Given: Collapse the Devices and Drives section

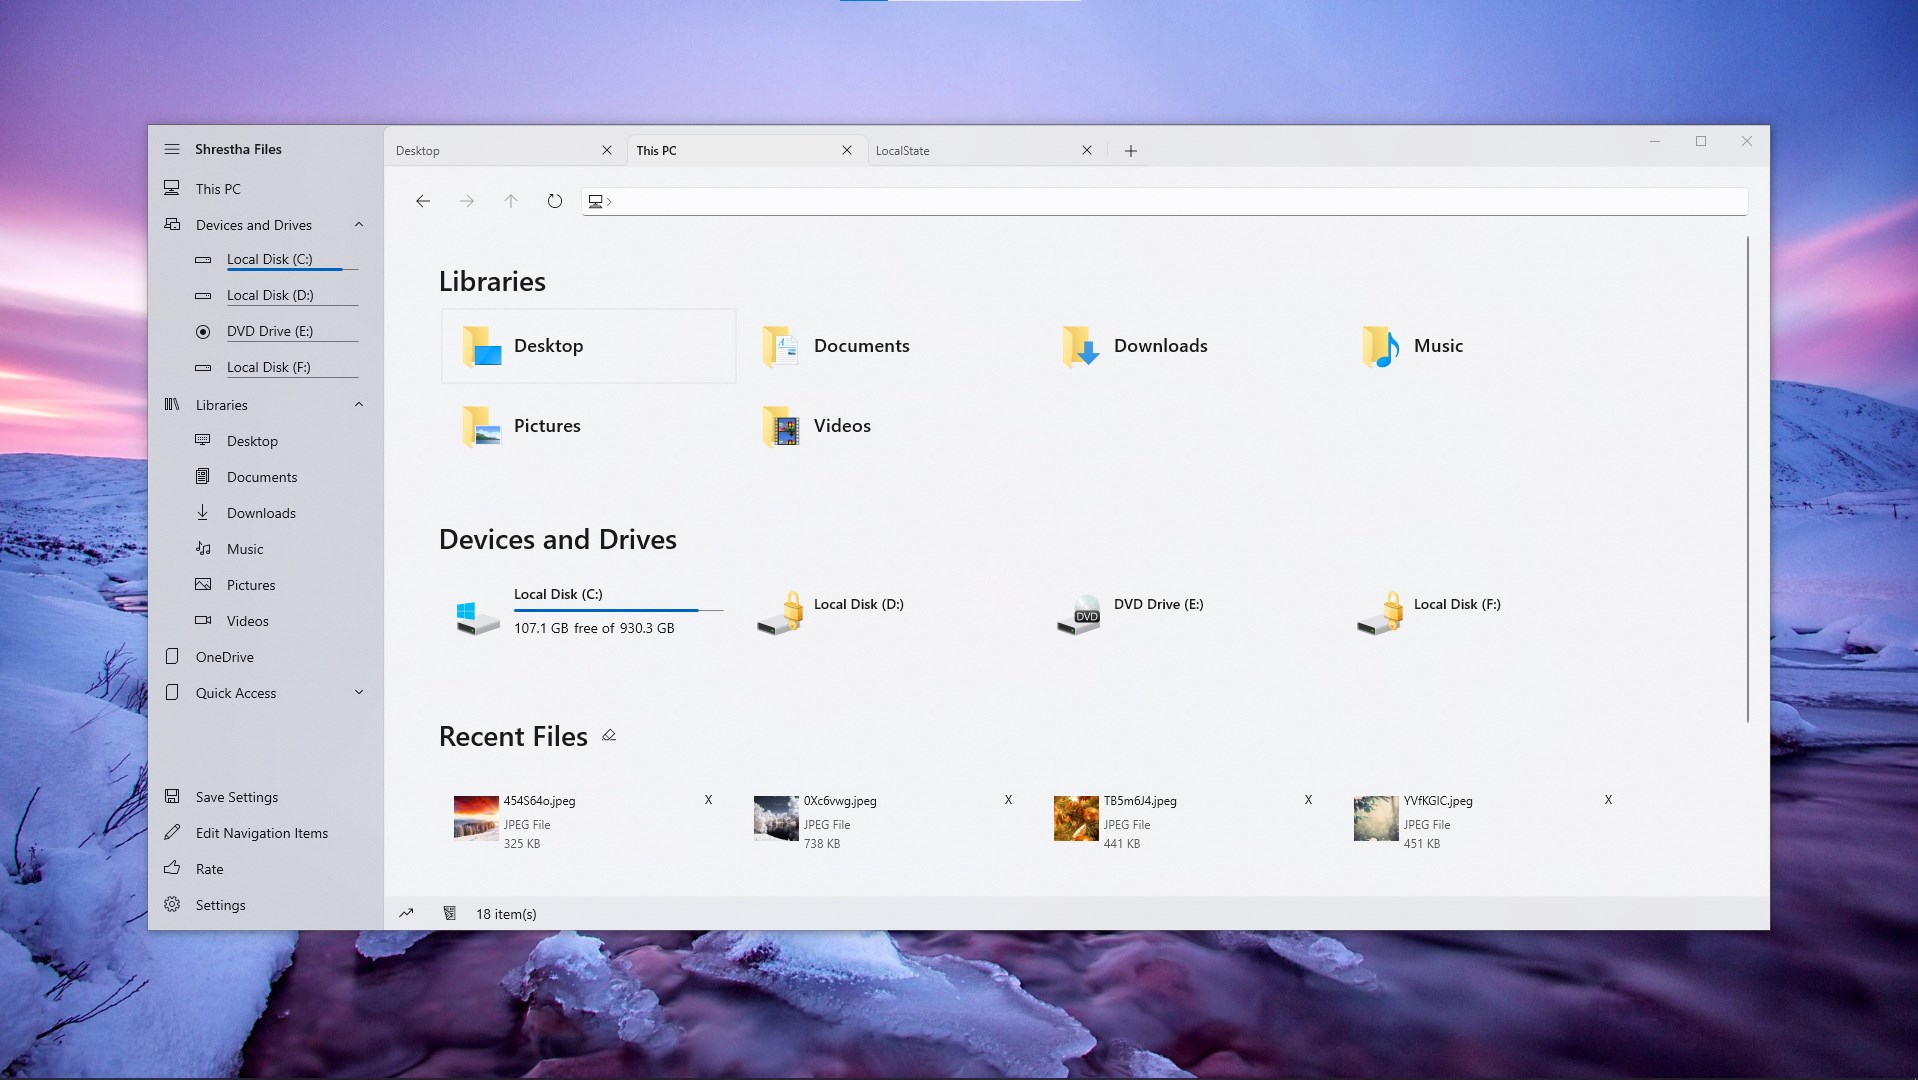Looking at the screenshot, I should (x=358, y=224).
